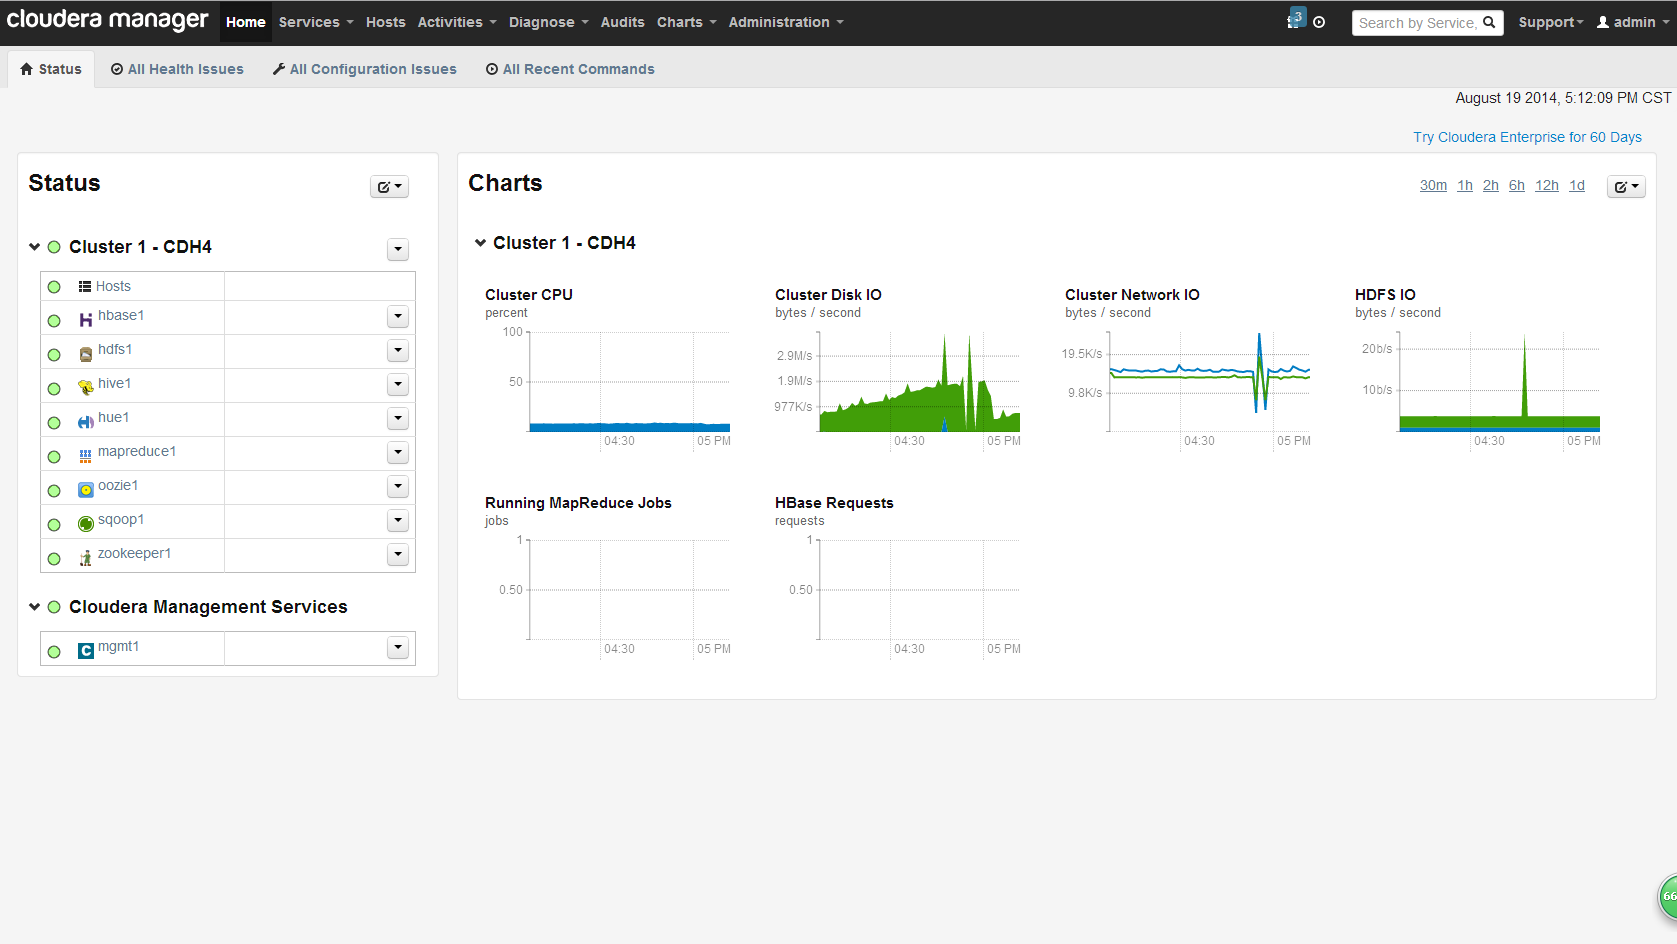Collapse Cloudera Management Services section
Image resolution: width=1677 pixels, height=944 pixels.
35,607
